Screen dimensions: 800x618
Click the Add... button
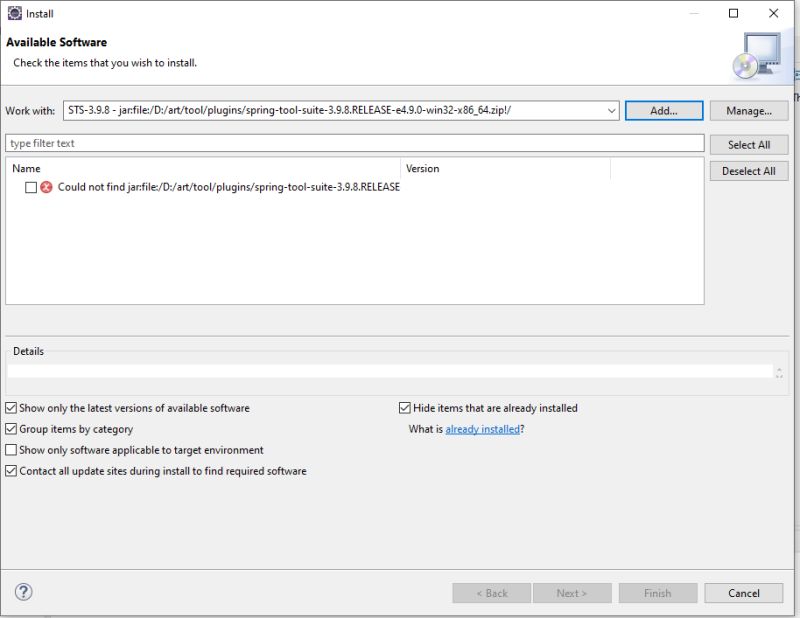pos(664,111)
